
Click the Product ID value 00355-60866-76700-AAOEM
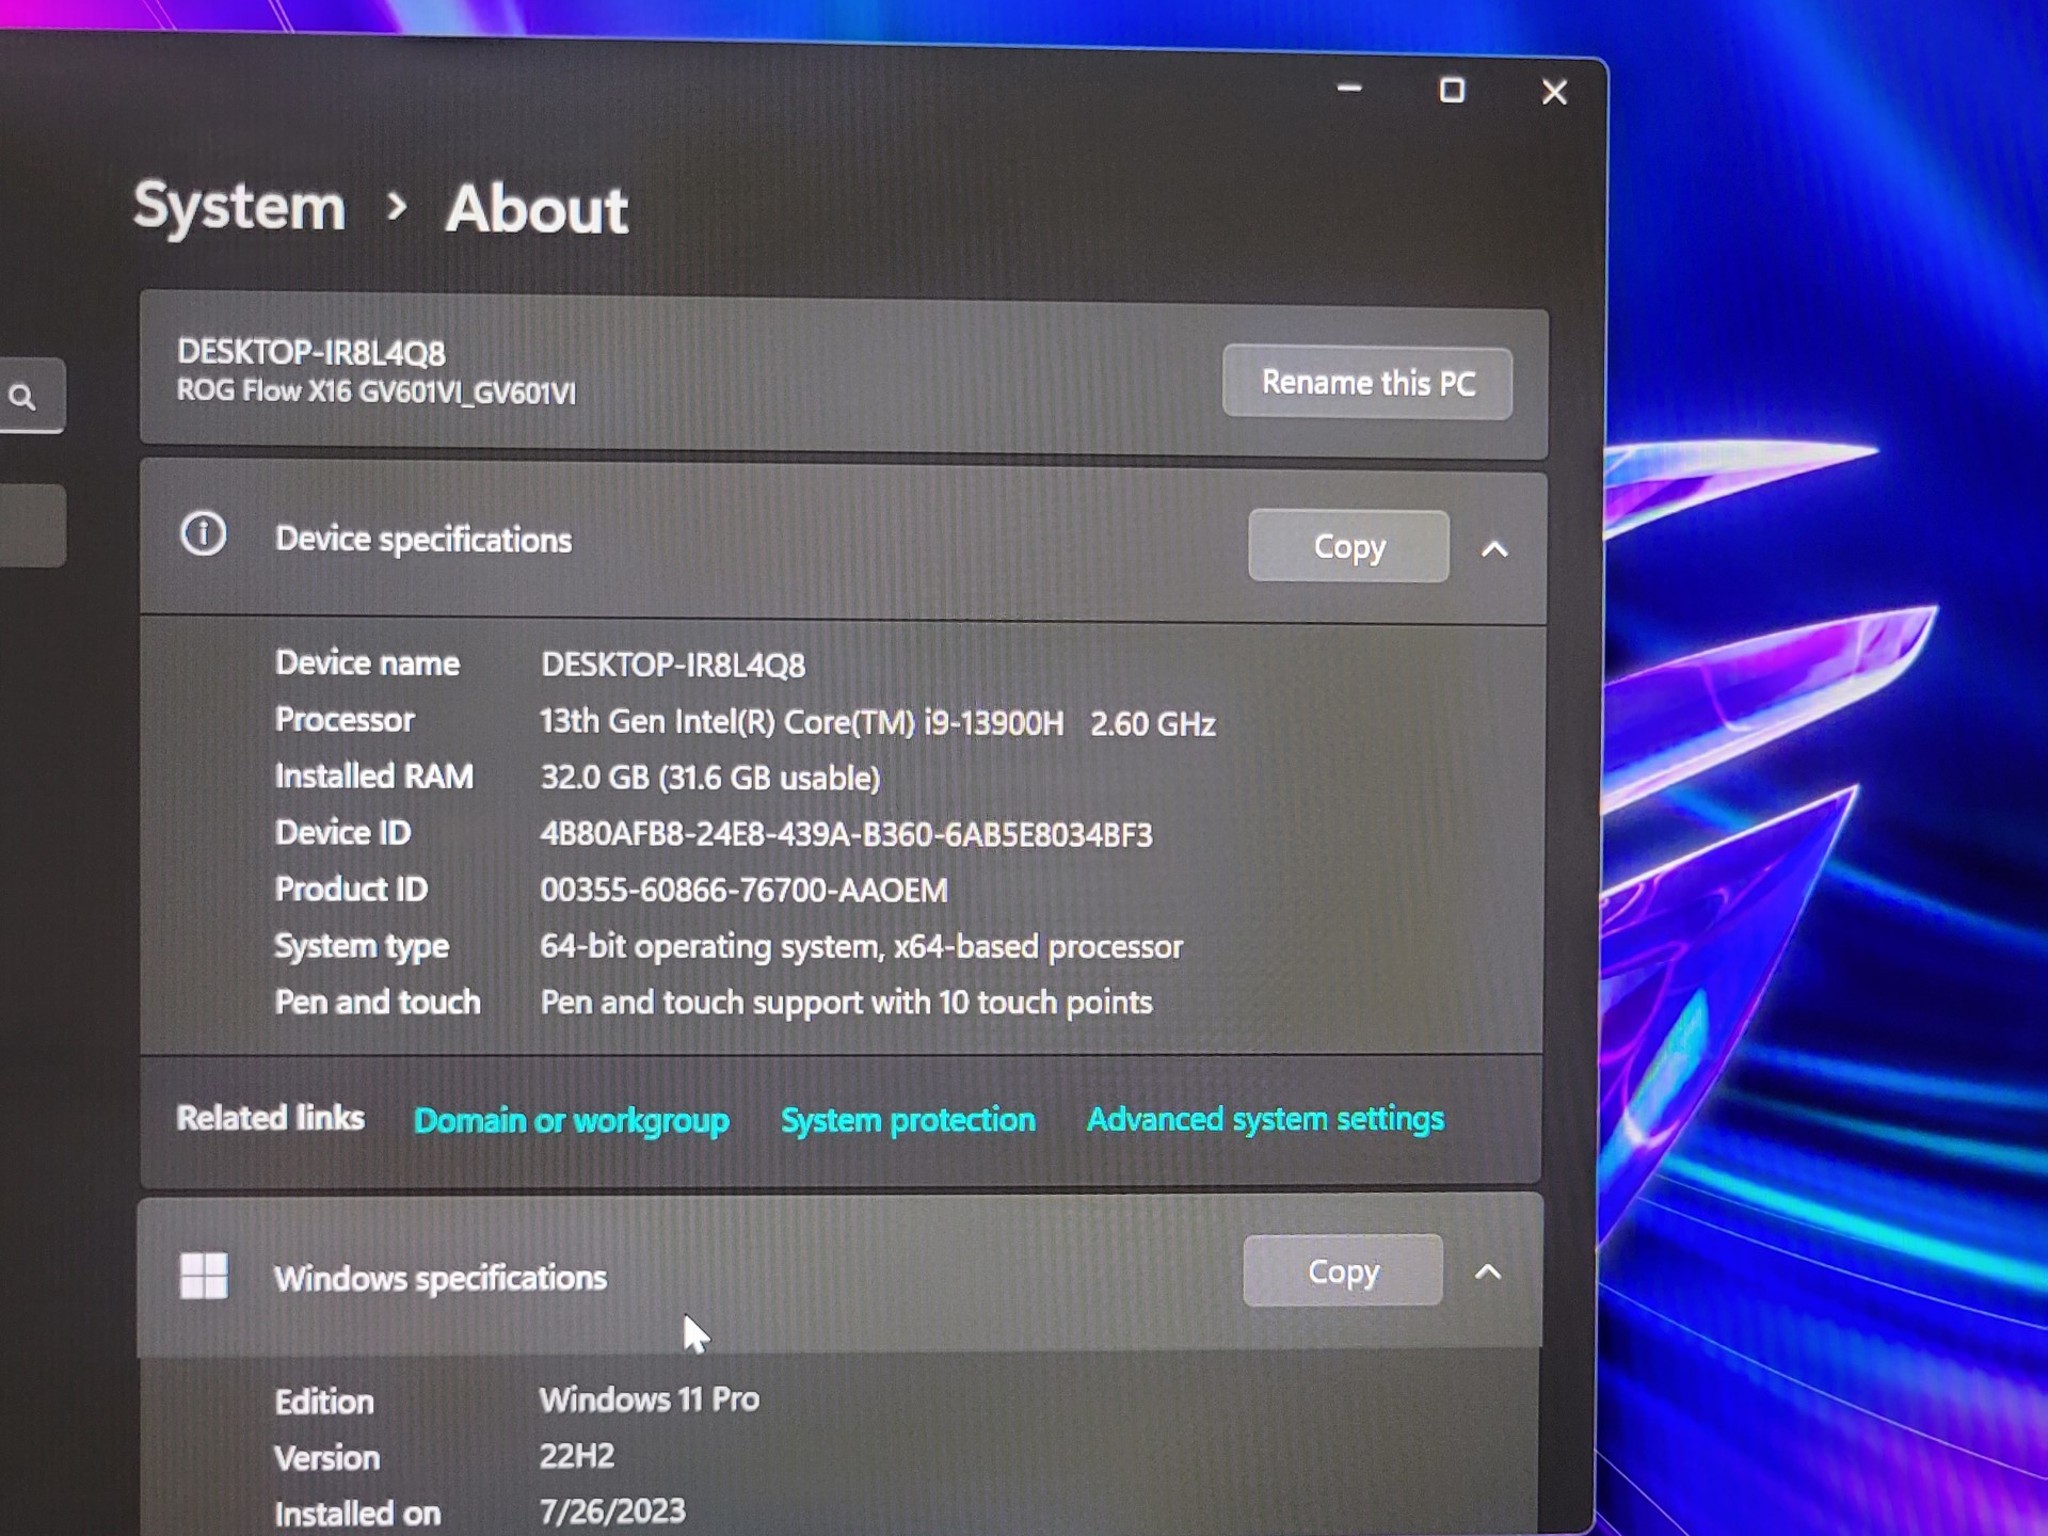coord(743,890)
